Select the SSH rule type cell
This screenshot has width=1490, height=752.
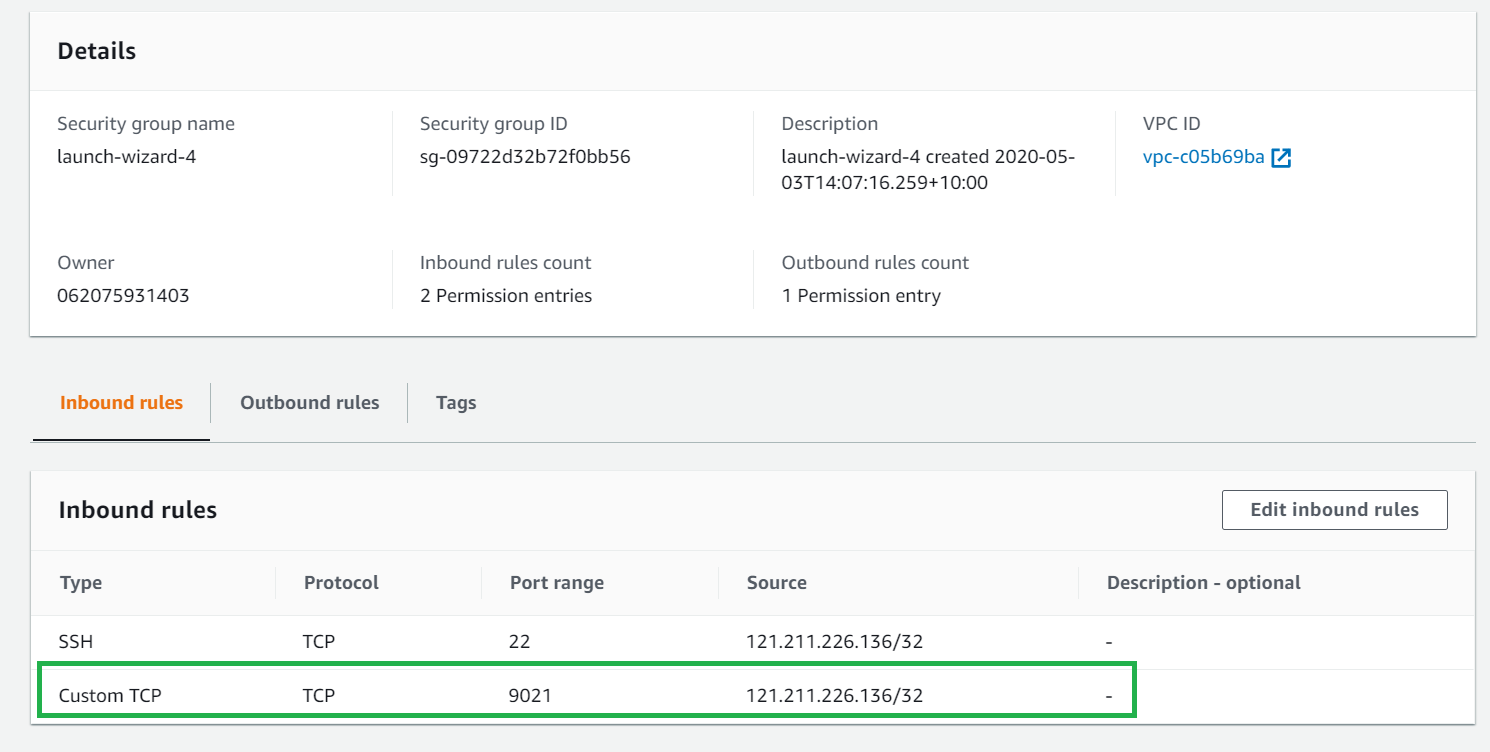pyautogui.click(x=76, y=642)
